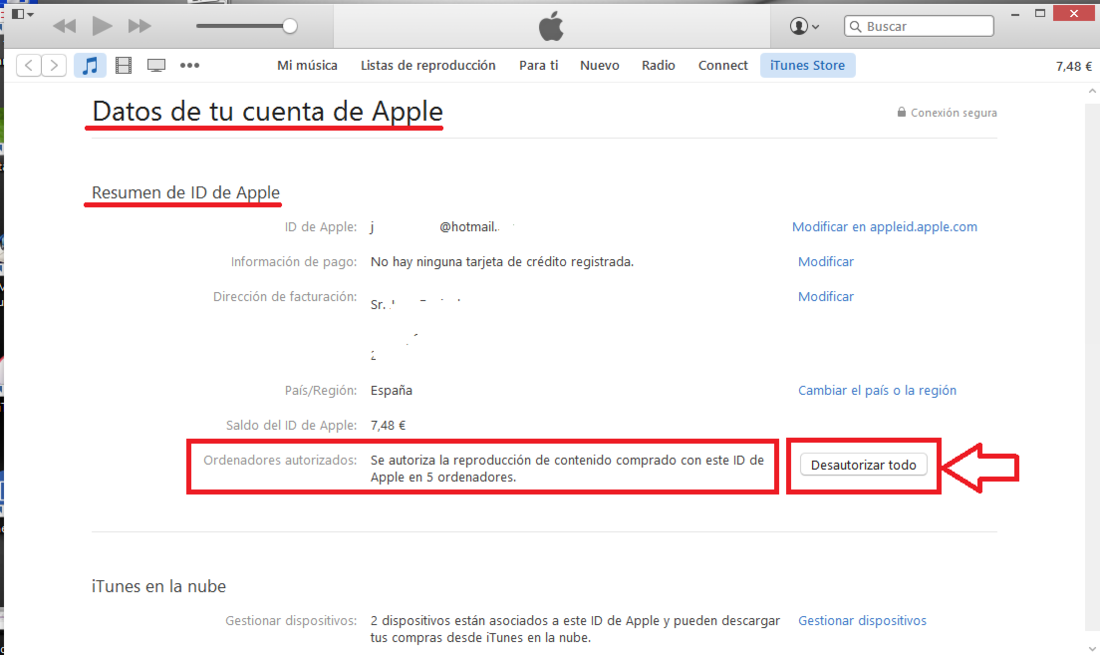Open the iTunes window menu icon

[22, 14]
